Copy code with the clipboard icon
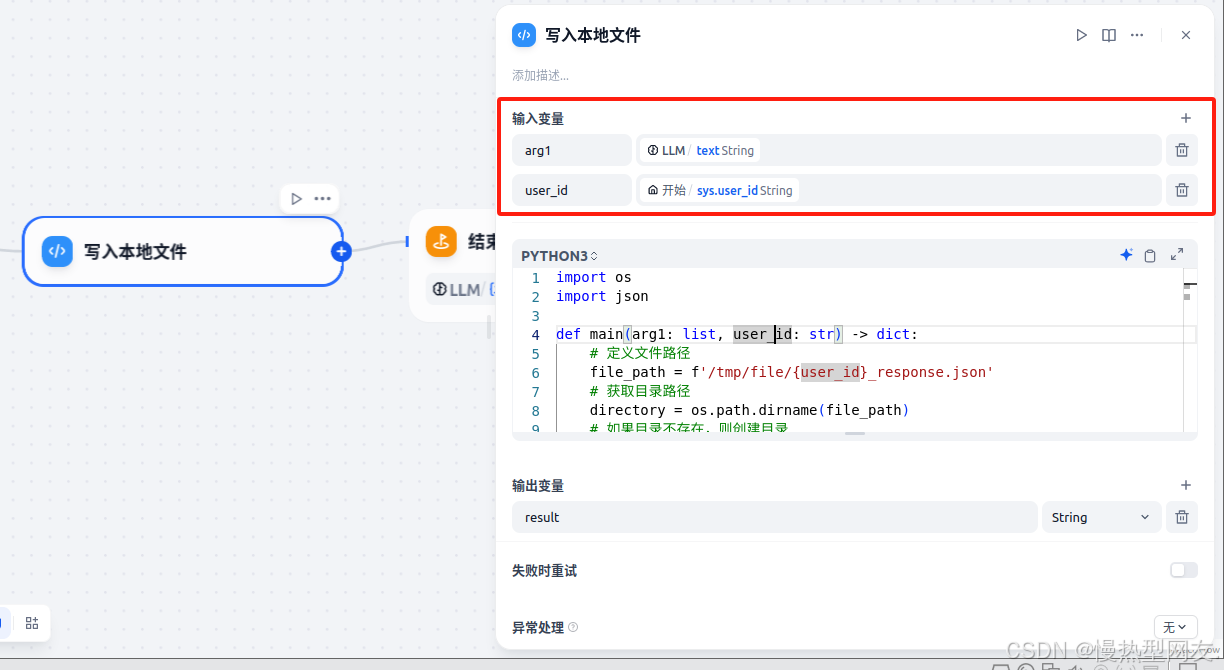1224x670 pixels. point(1150,255)
